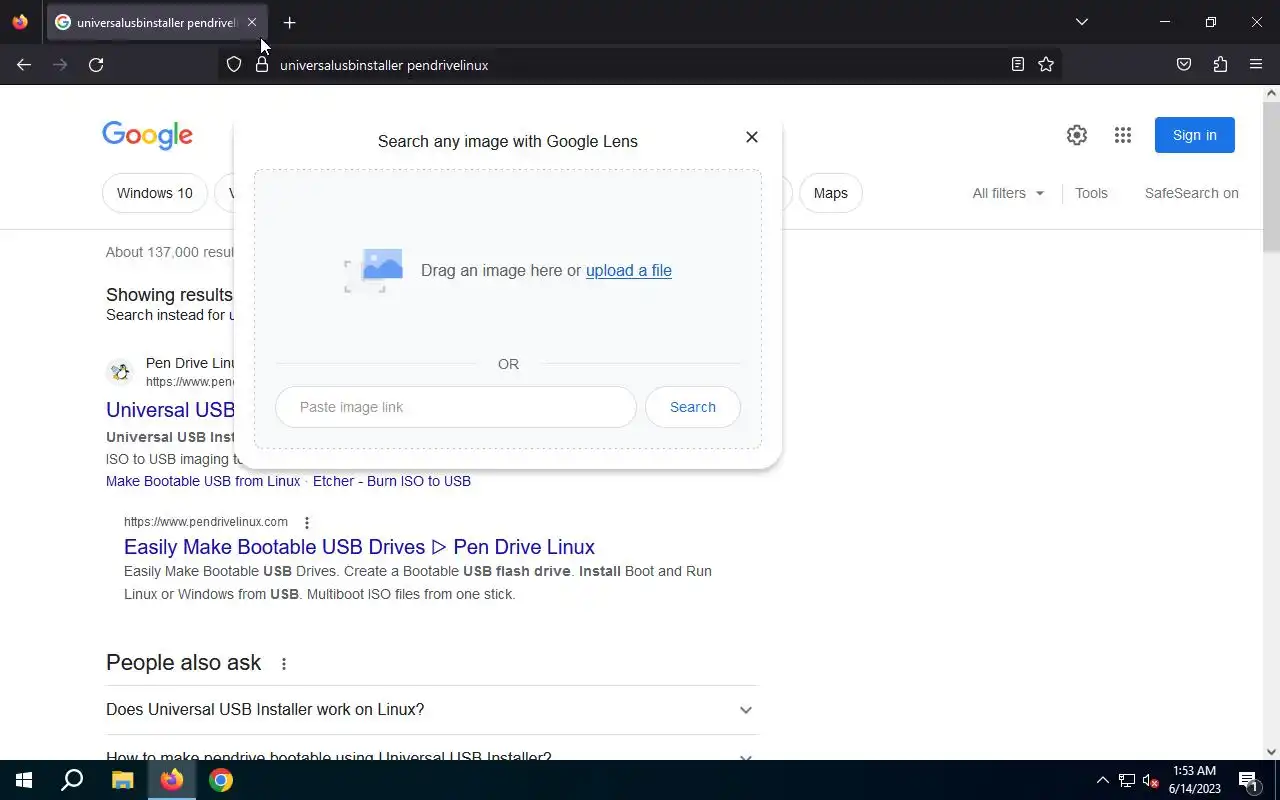The width and height of the screenshot is (1280, 800).
Task: Open the Windows Start menu
Action: [24, 780]
